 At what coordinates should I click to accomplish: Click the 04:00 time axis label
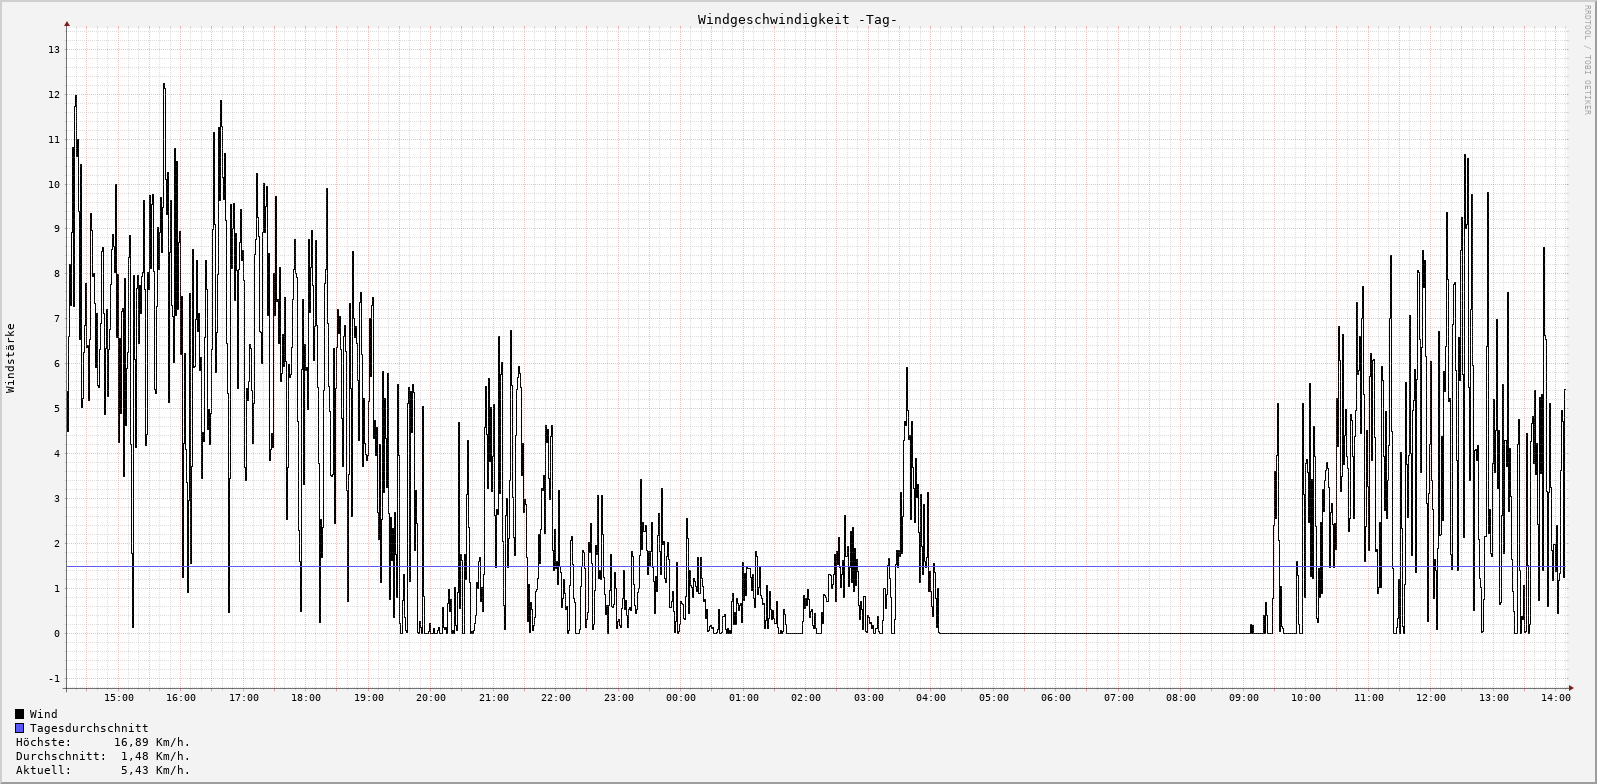(931, 698)
